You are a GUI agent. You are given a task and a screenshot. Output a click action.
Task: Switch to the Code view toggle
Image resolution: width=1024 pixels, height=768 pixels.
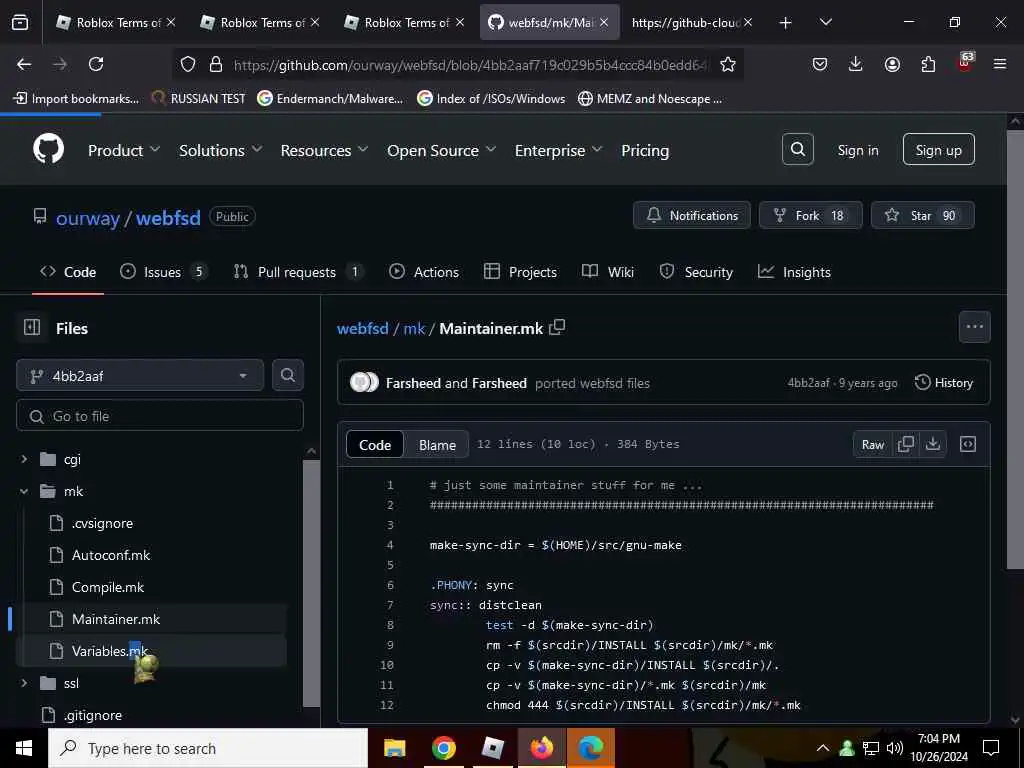point(375,444)
